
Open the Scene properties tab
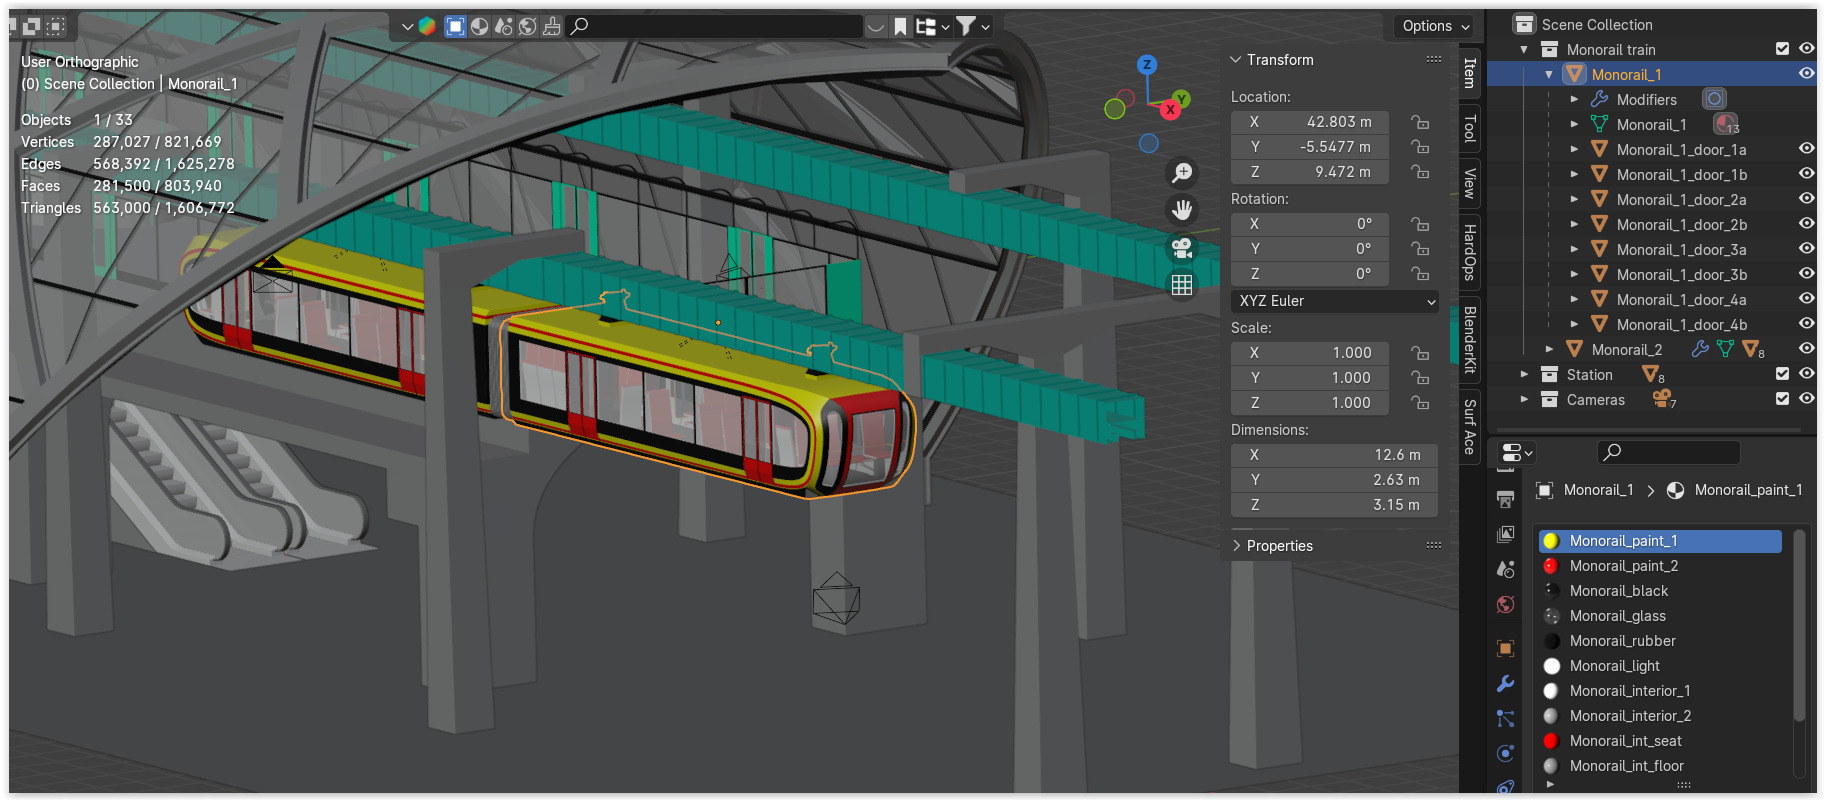coord(1505,569)
